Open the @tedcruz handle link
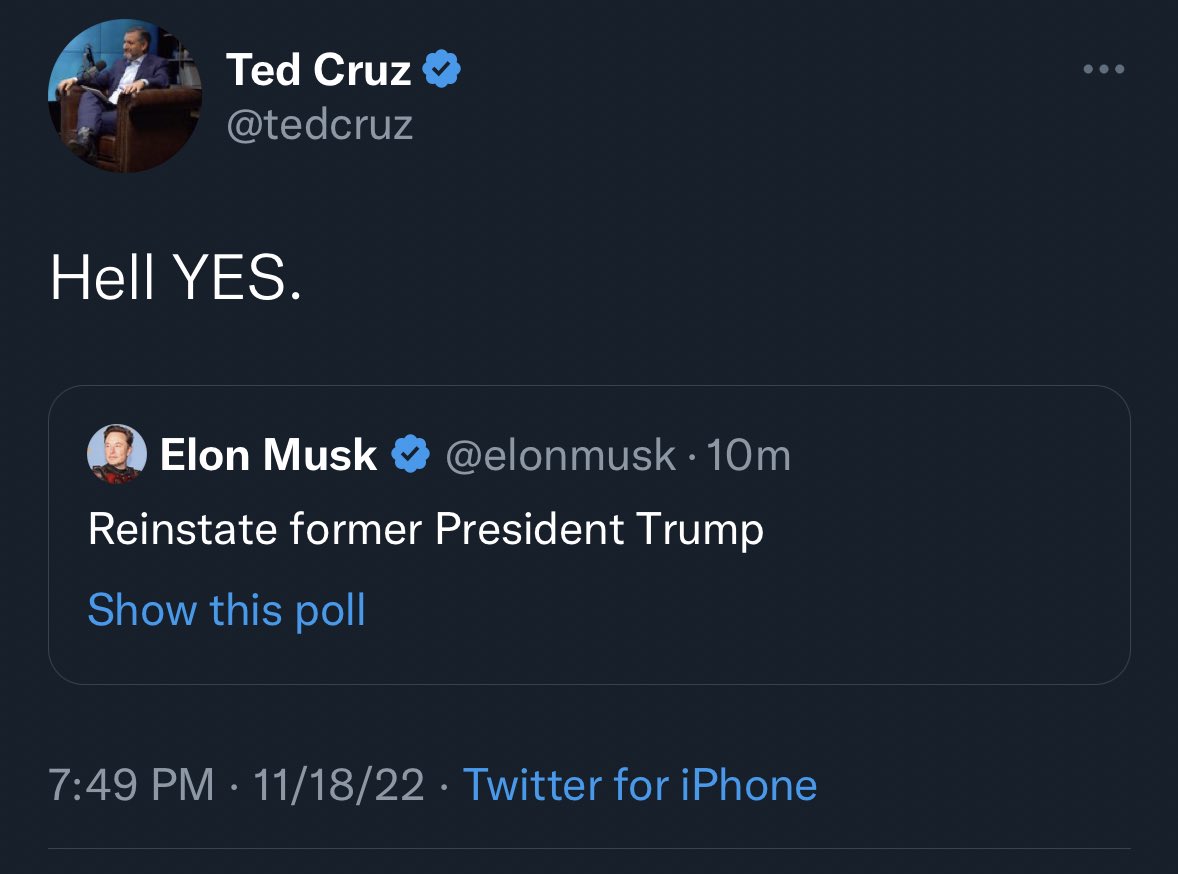This screenshot has width=1178, height=874. [x=320, y=125]
